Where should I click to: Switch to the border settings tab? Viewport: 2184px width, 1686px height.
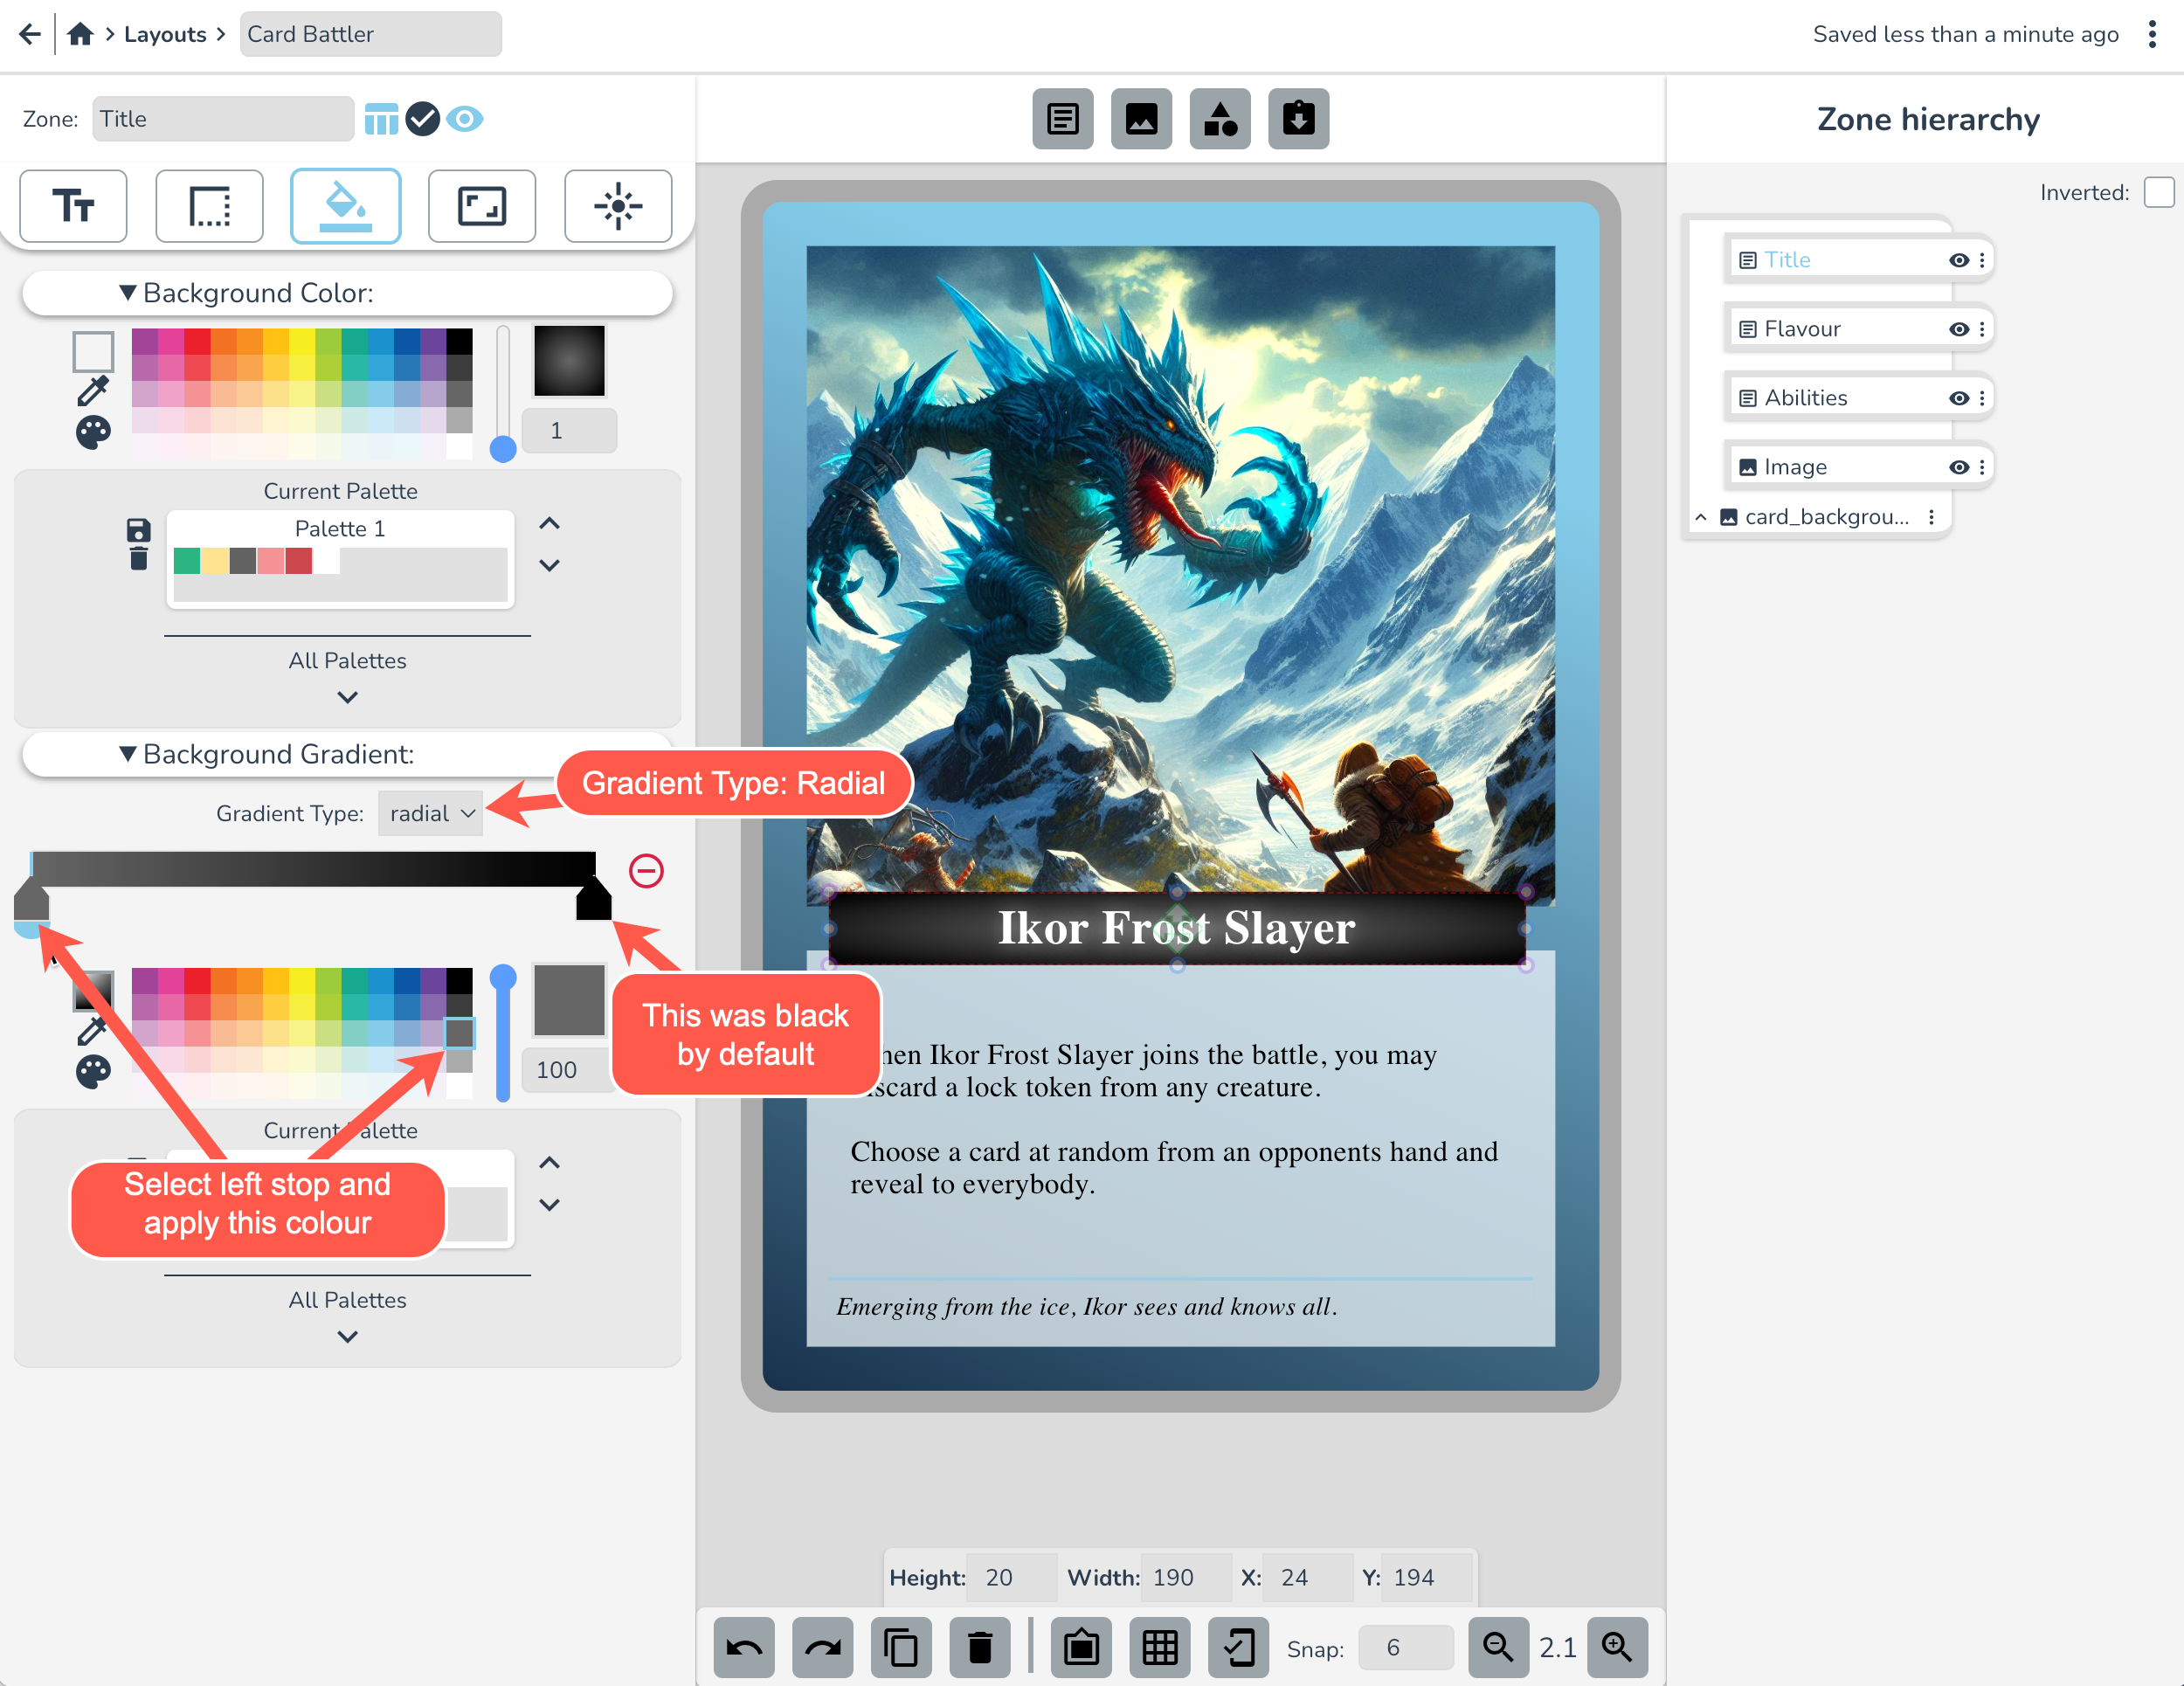[x=209, y=206]
